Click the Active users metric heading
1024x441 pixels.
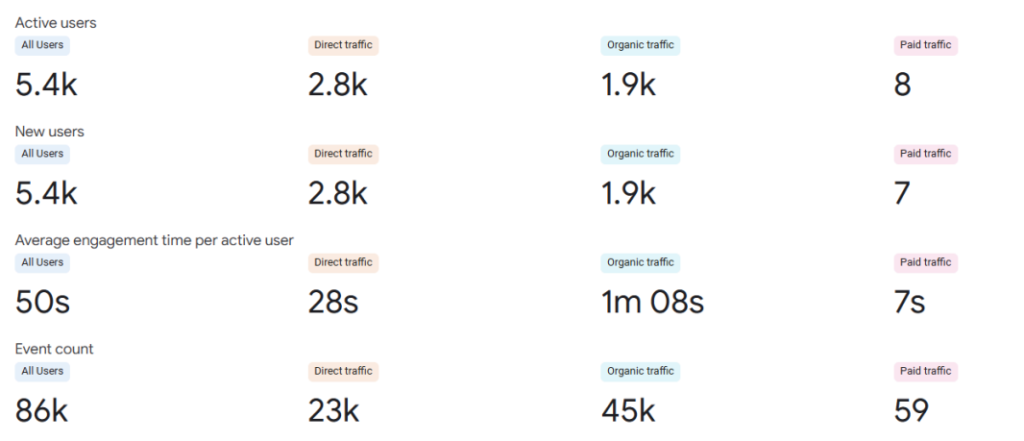[x=56, y=22]
